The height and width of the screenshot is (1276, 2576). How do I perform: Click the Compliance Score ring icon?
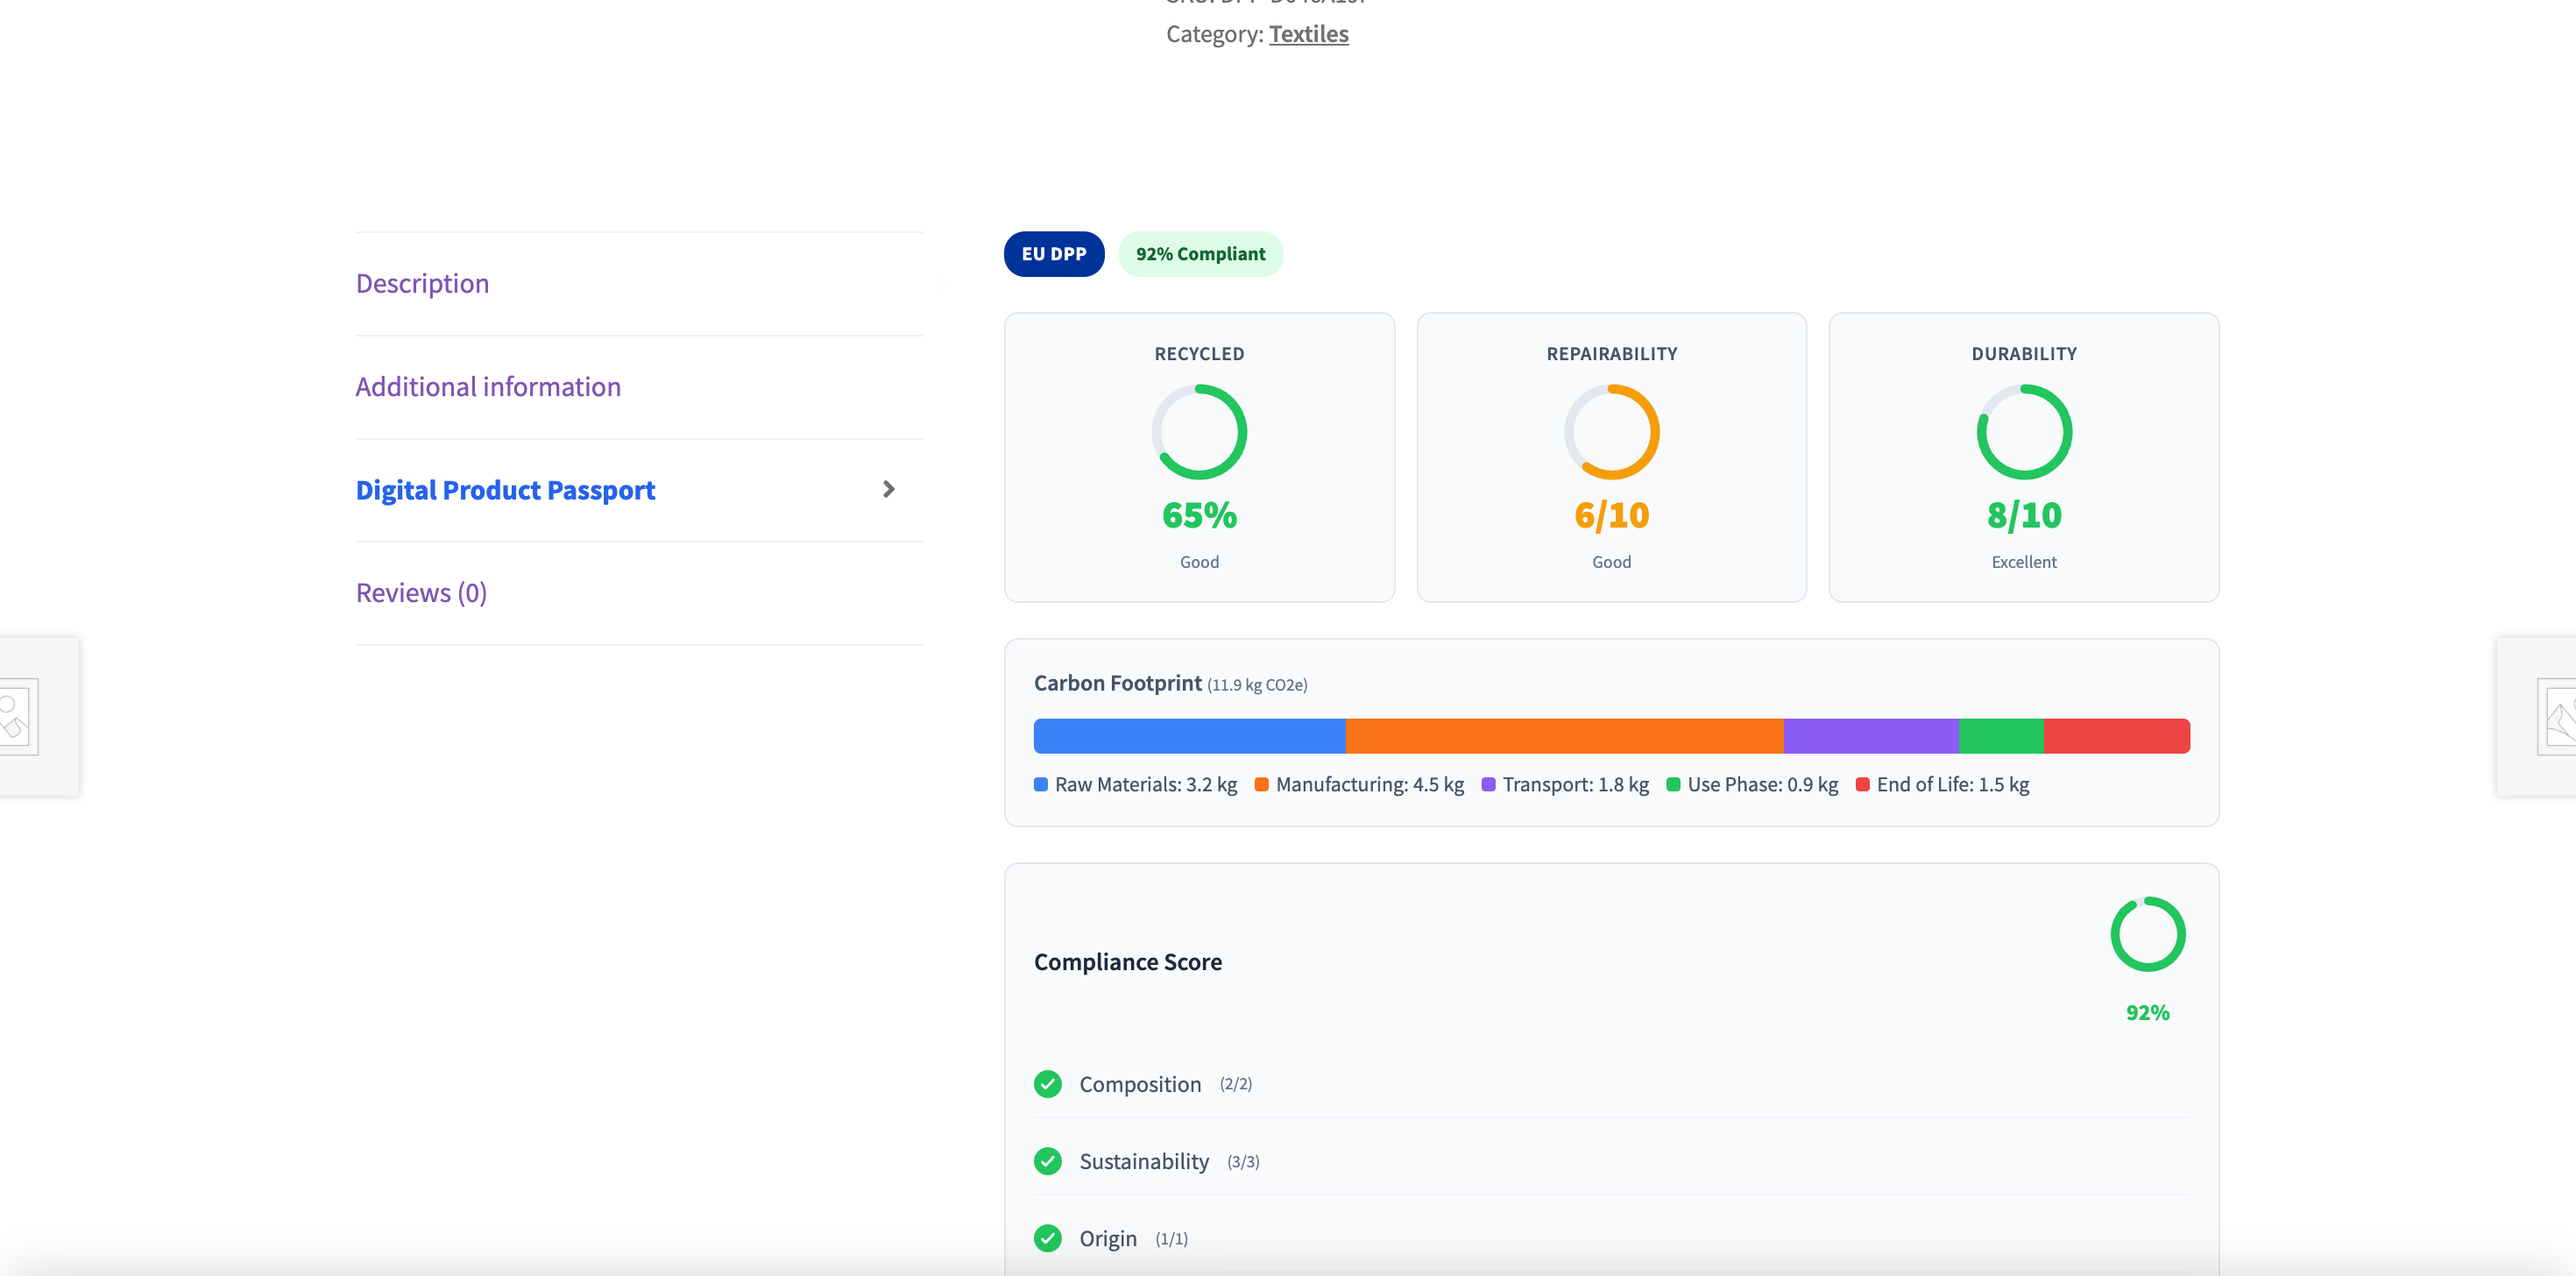coord(2147,934)
